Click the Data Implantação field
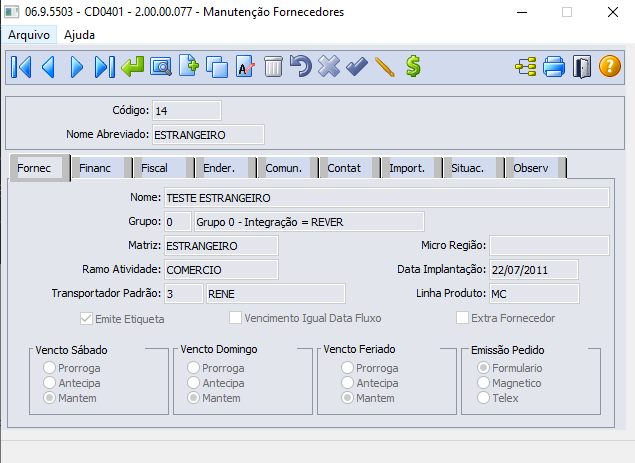This screenshot has height=463, width=635. tap(534, 269)
